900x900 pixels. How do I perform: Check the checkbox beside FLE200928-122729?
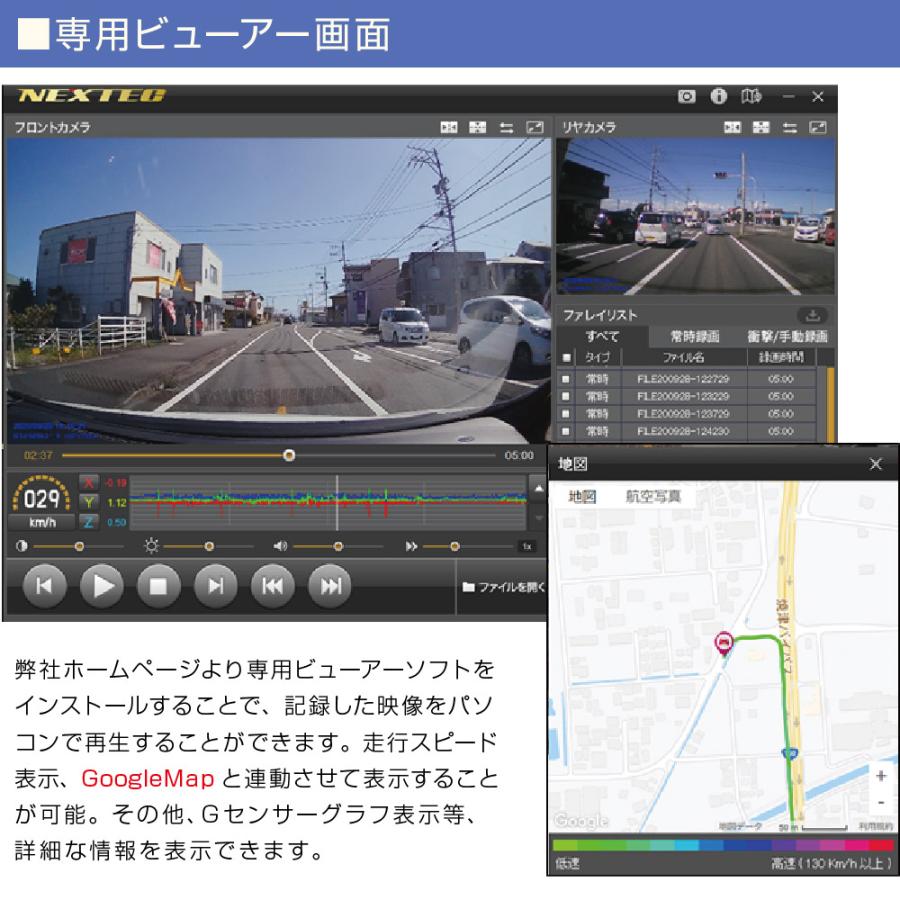(x=567, y=379)
